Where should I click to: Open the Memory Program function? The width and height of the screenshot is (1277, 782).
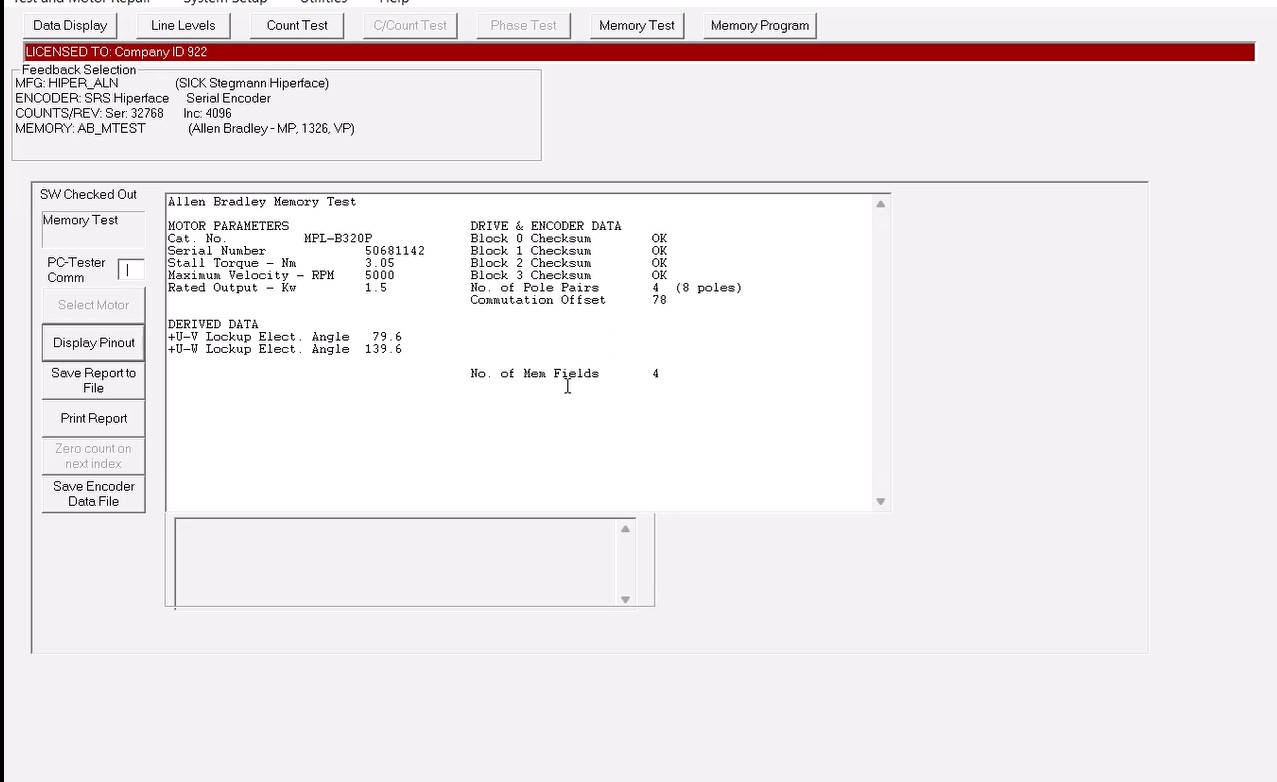(x=760, y=25)
